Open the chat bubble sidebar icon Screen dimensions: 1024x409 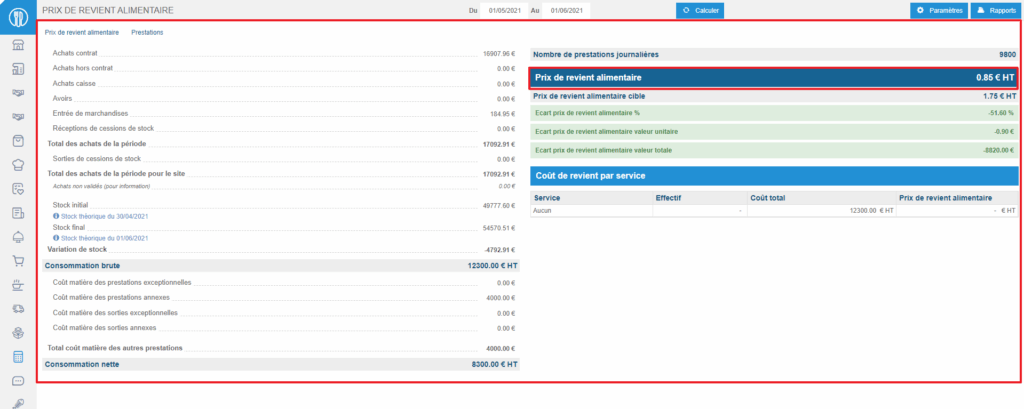point(18,381)
